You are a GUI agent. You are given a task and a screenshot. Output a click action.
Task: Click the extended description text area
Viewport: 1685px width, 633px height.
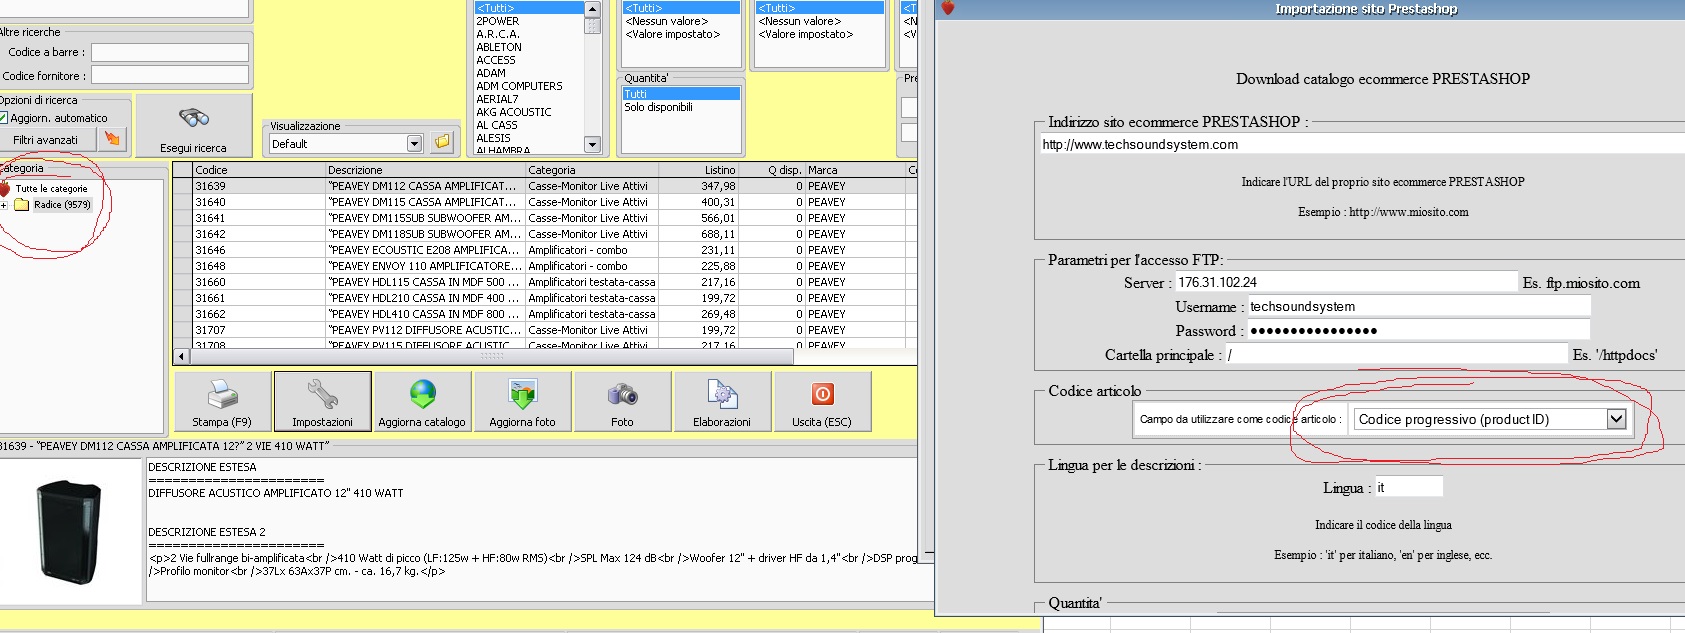tap(531, 529)
